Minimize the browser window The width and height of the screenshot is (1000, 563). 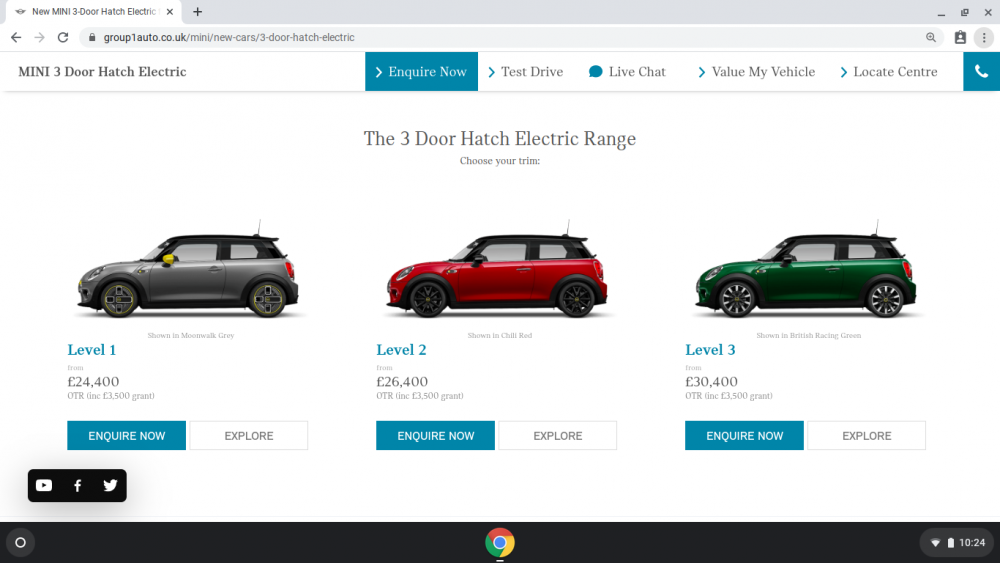[941, 12]
